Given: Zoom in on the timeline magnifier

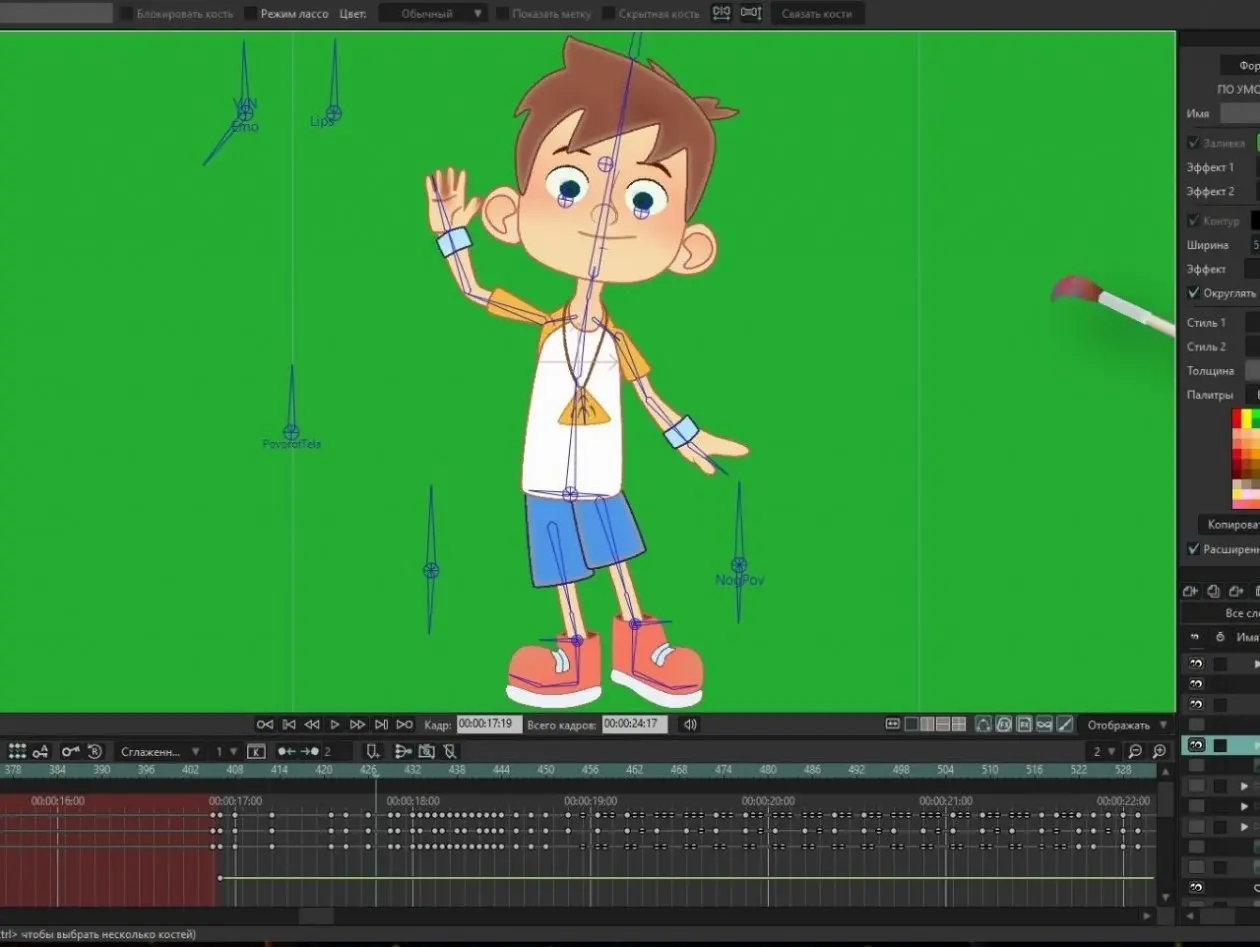Looking at the screenshot, I should 1135,751.
